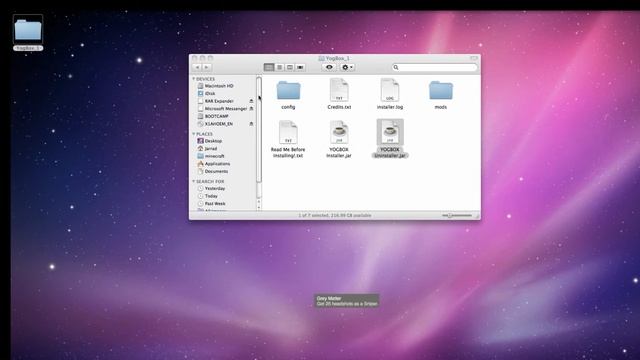This screenshot has height=360, width=640.
Task: Select the YogBox_1 folder on desktop
Action: (28, 29)
